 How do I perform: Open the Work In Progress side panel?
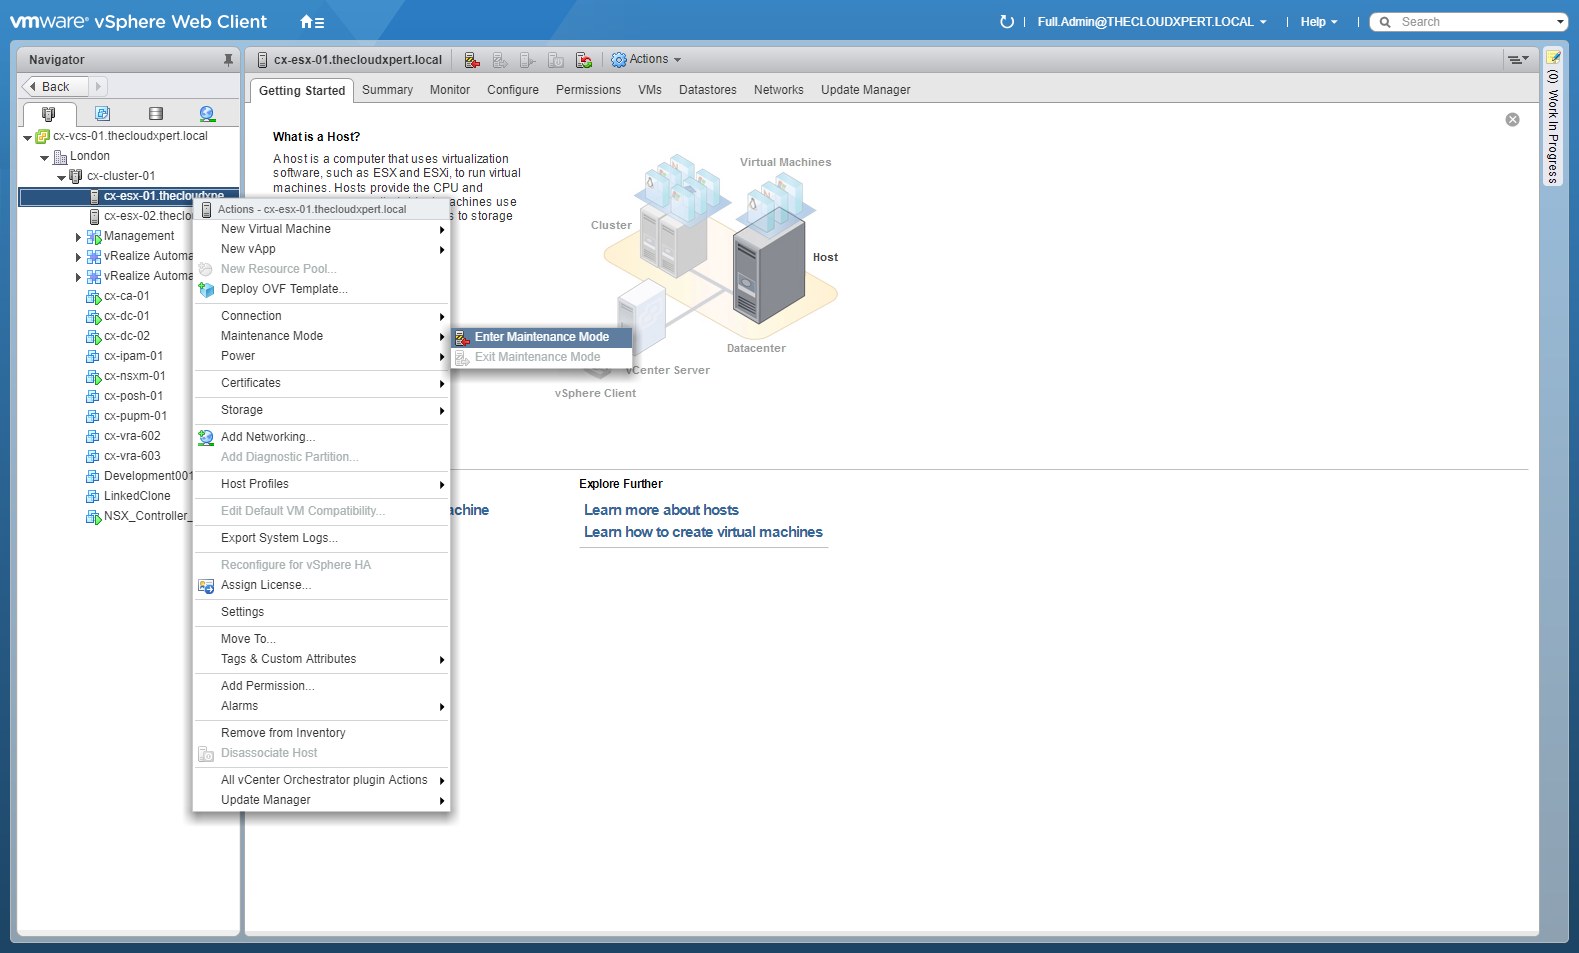(x=1553, y=120)
